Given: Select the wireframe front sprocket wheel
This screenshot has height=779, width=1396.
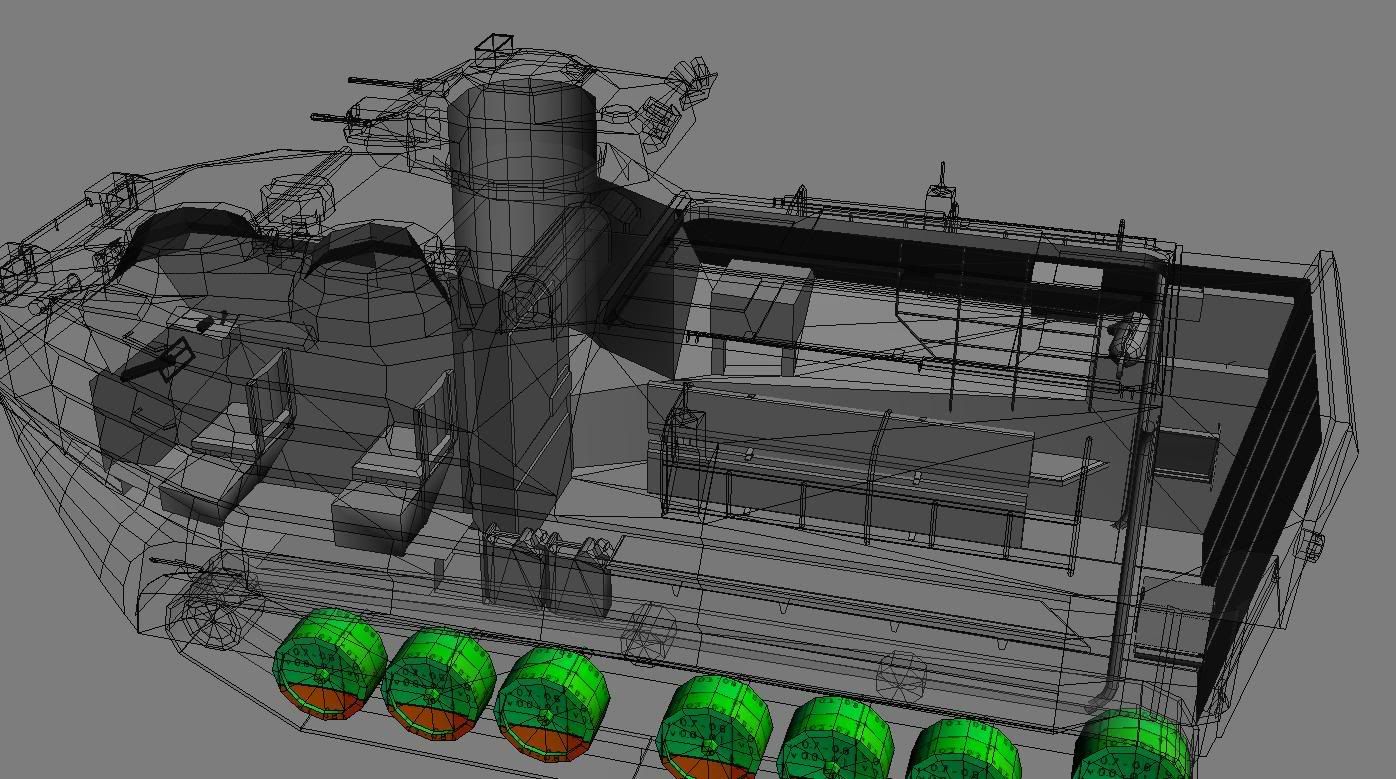Looking at the screenshot, I should (x=212, y=612).
